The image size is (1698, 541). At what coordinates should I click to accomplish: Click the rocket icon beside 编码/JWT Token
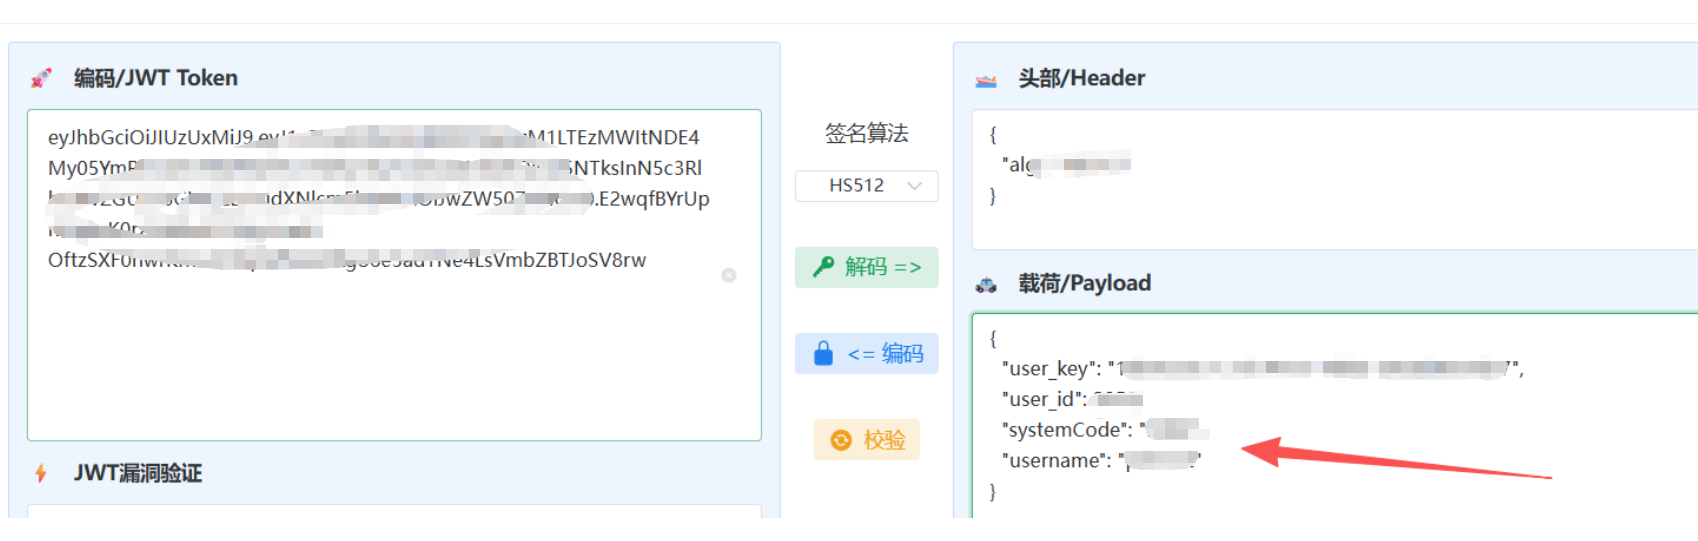click(41, 78)
